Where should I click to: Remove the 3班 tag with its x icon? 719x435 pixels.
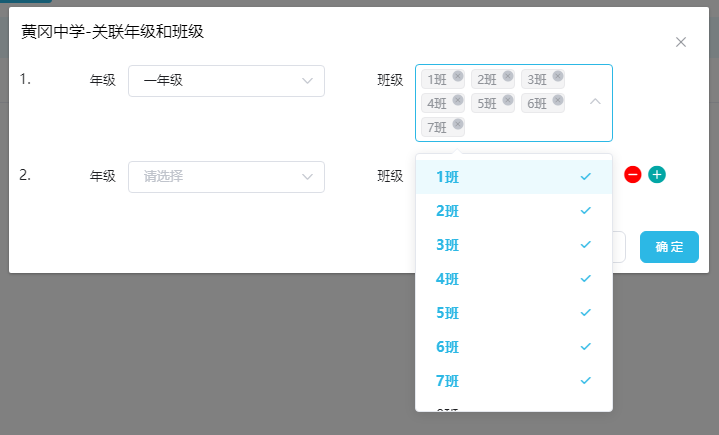(x=558, y=76)
